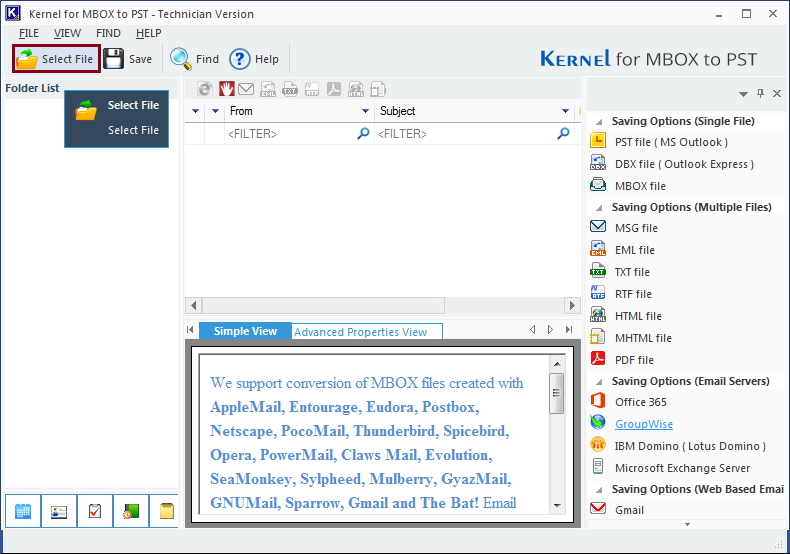Click the MHTML save icon in mail toolbar
The image size is (790, 554).
378,89
